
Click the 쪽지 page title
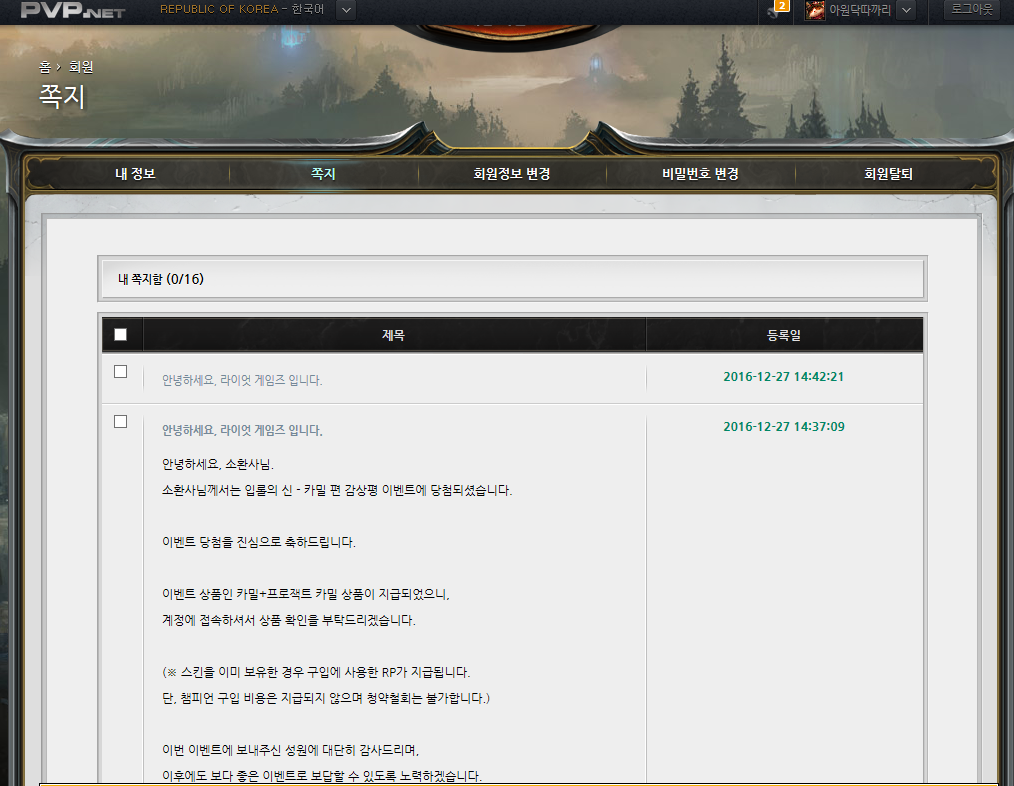[x=62, y=96]
